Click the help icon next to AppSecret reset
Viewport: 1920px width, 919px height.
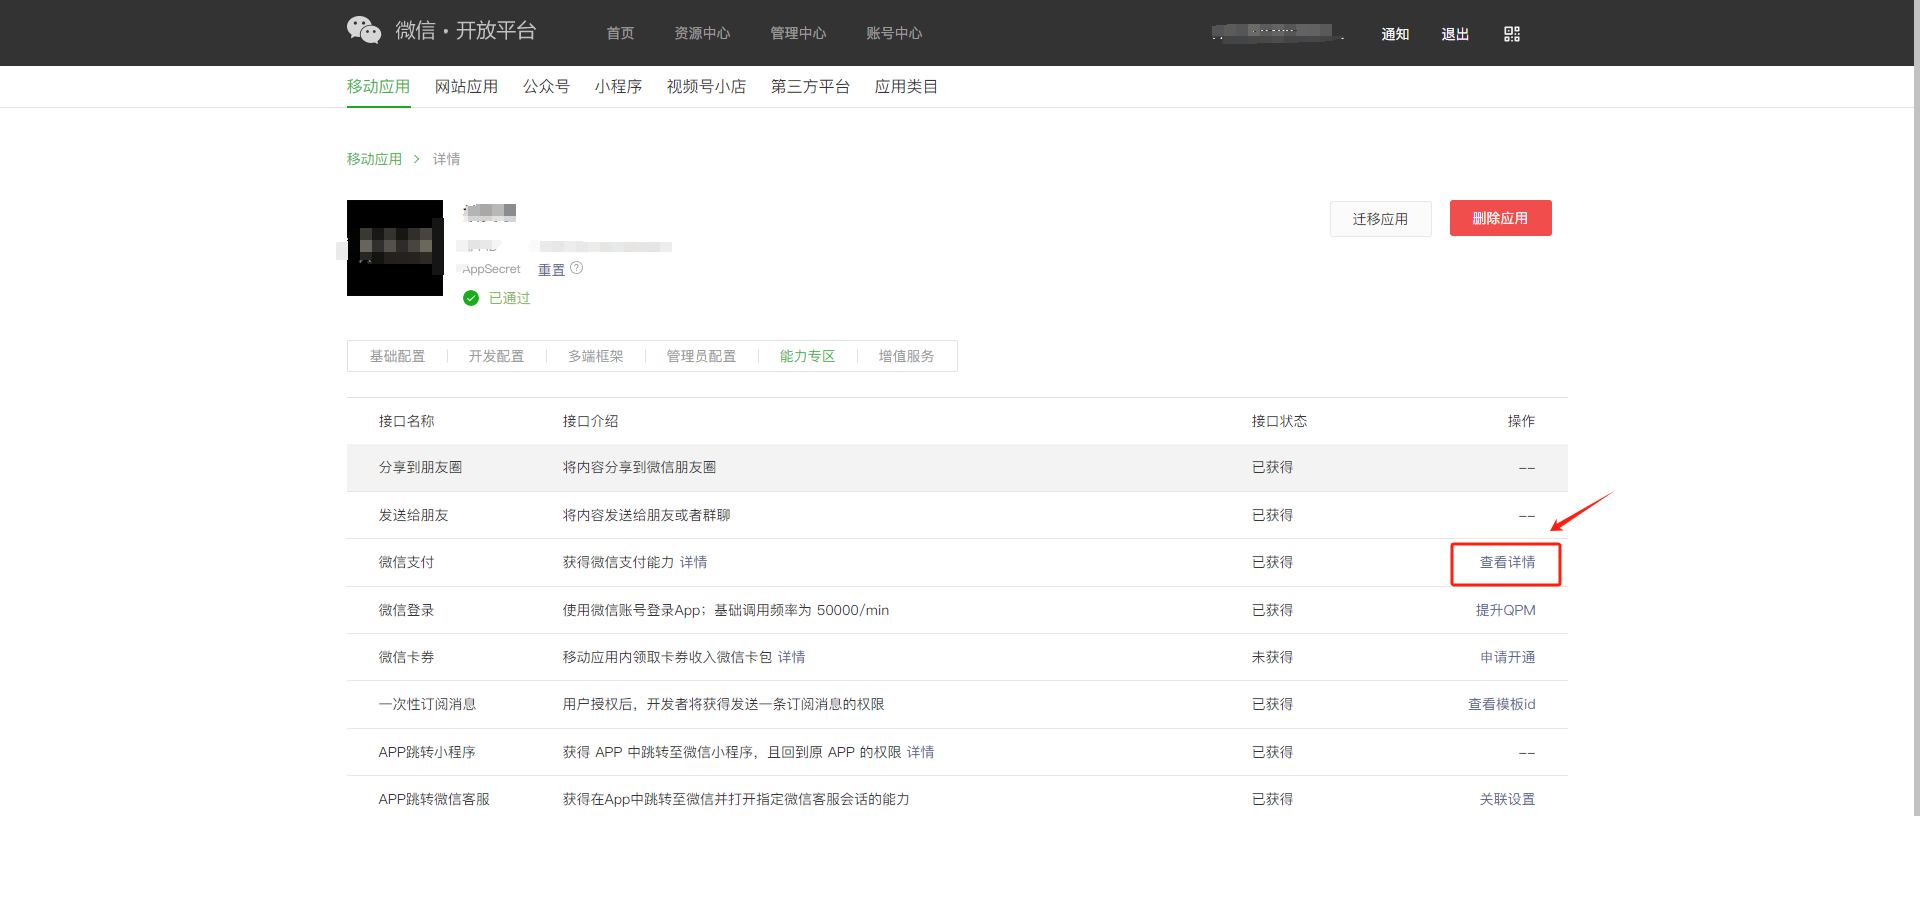click(x=577, y=268)
